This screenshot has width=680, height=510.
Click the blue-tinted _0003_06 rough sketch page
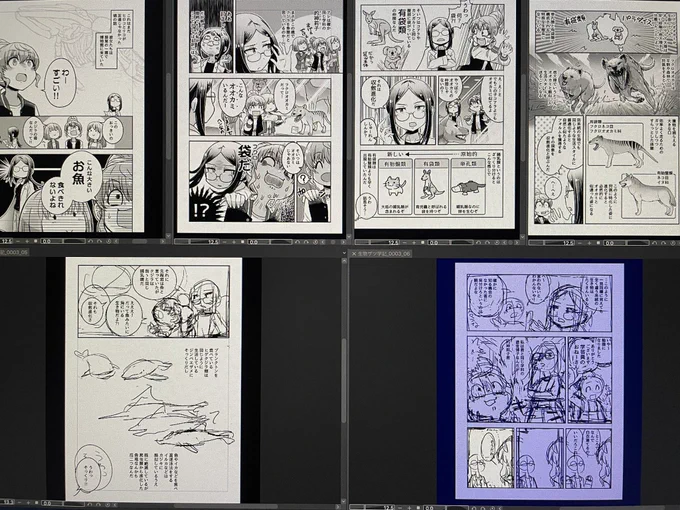pyautogui.click(x=539, y=380)
